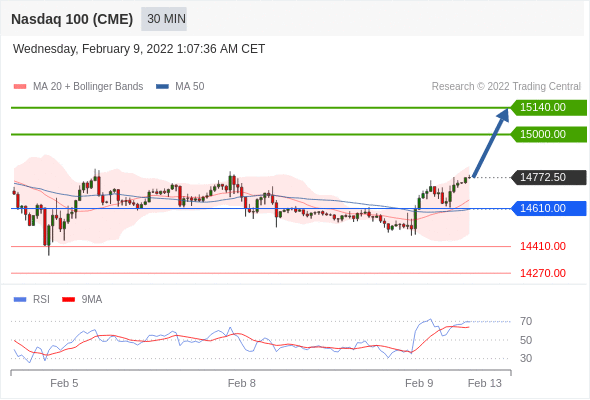590x400 pixels.
Task: Click the Nasdaq 100 (CME) title
Action: click(x=72, y=19)
